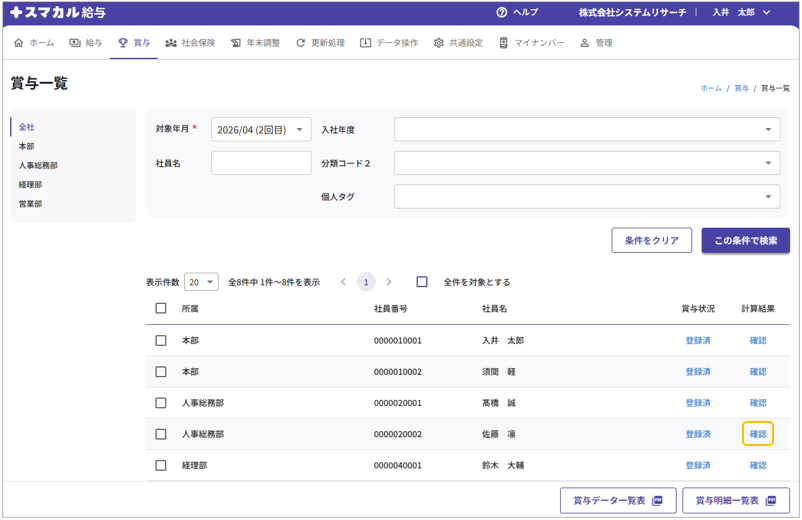Open the 年末調整 icon menu
The width and height of the screenshot is (802, 520).
click(236, 43)
